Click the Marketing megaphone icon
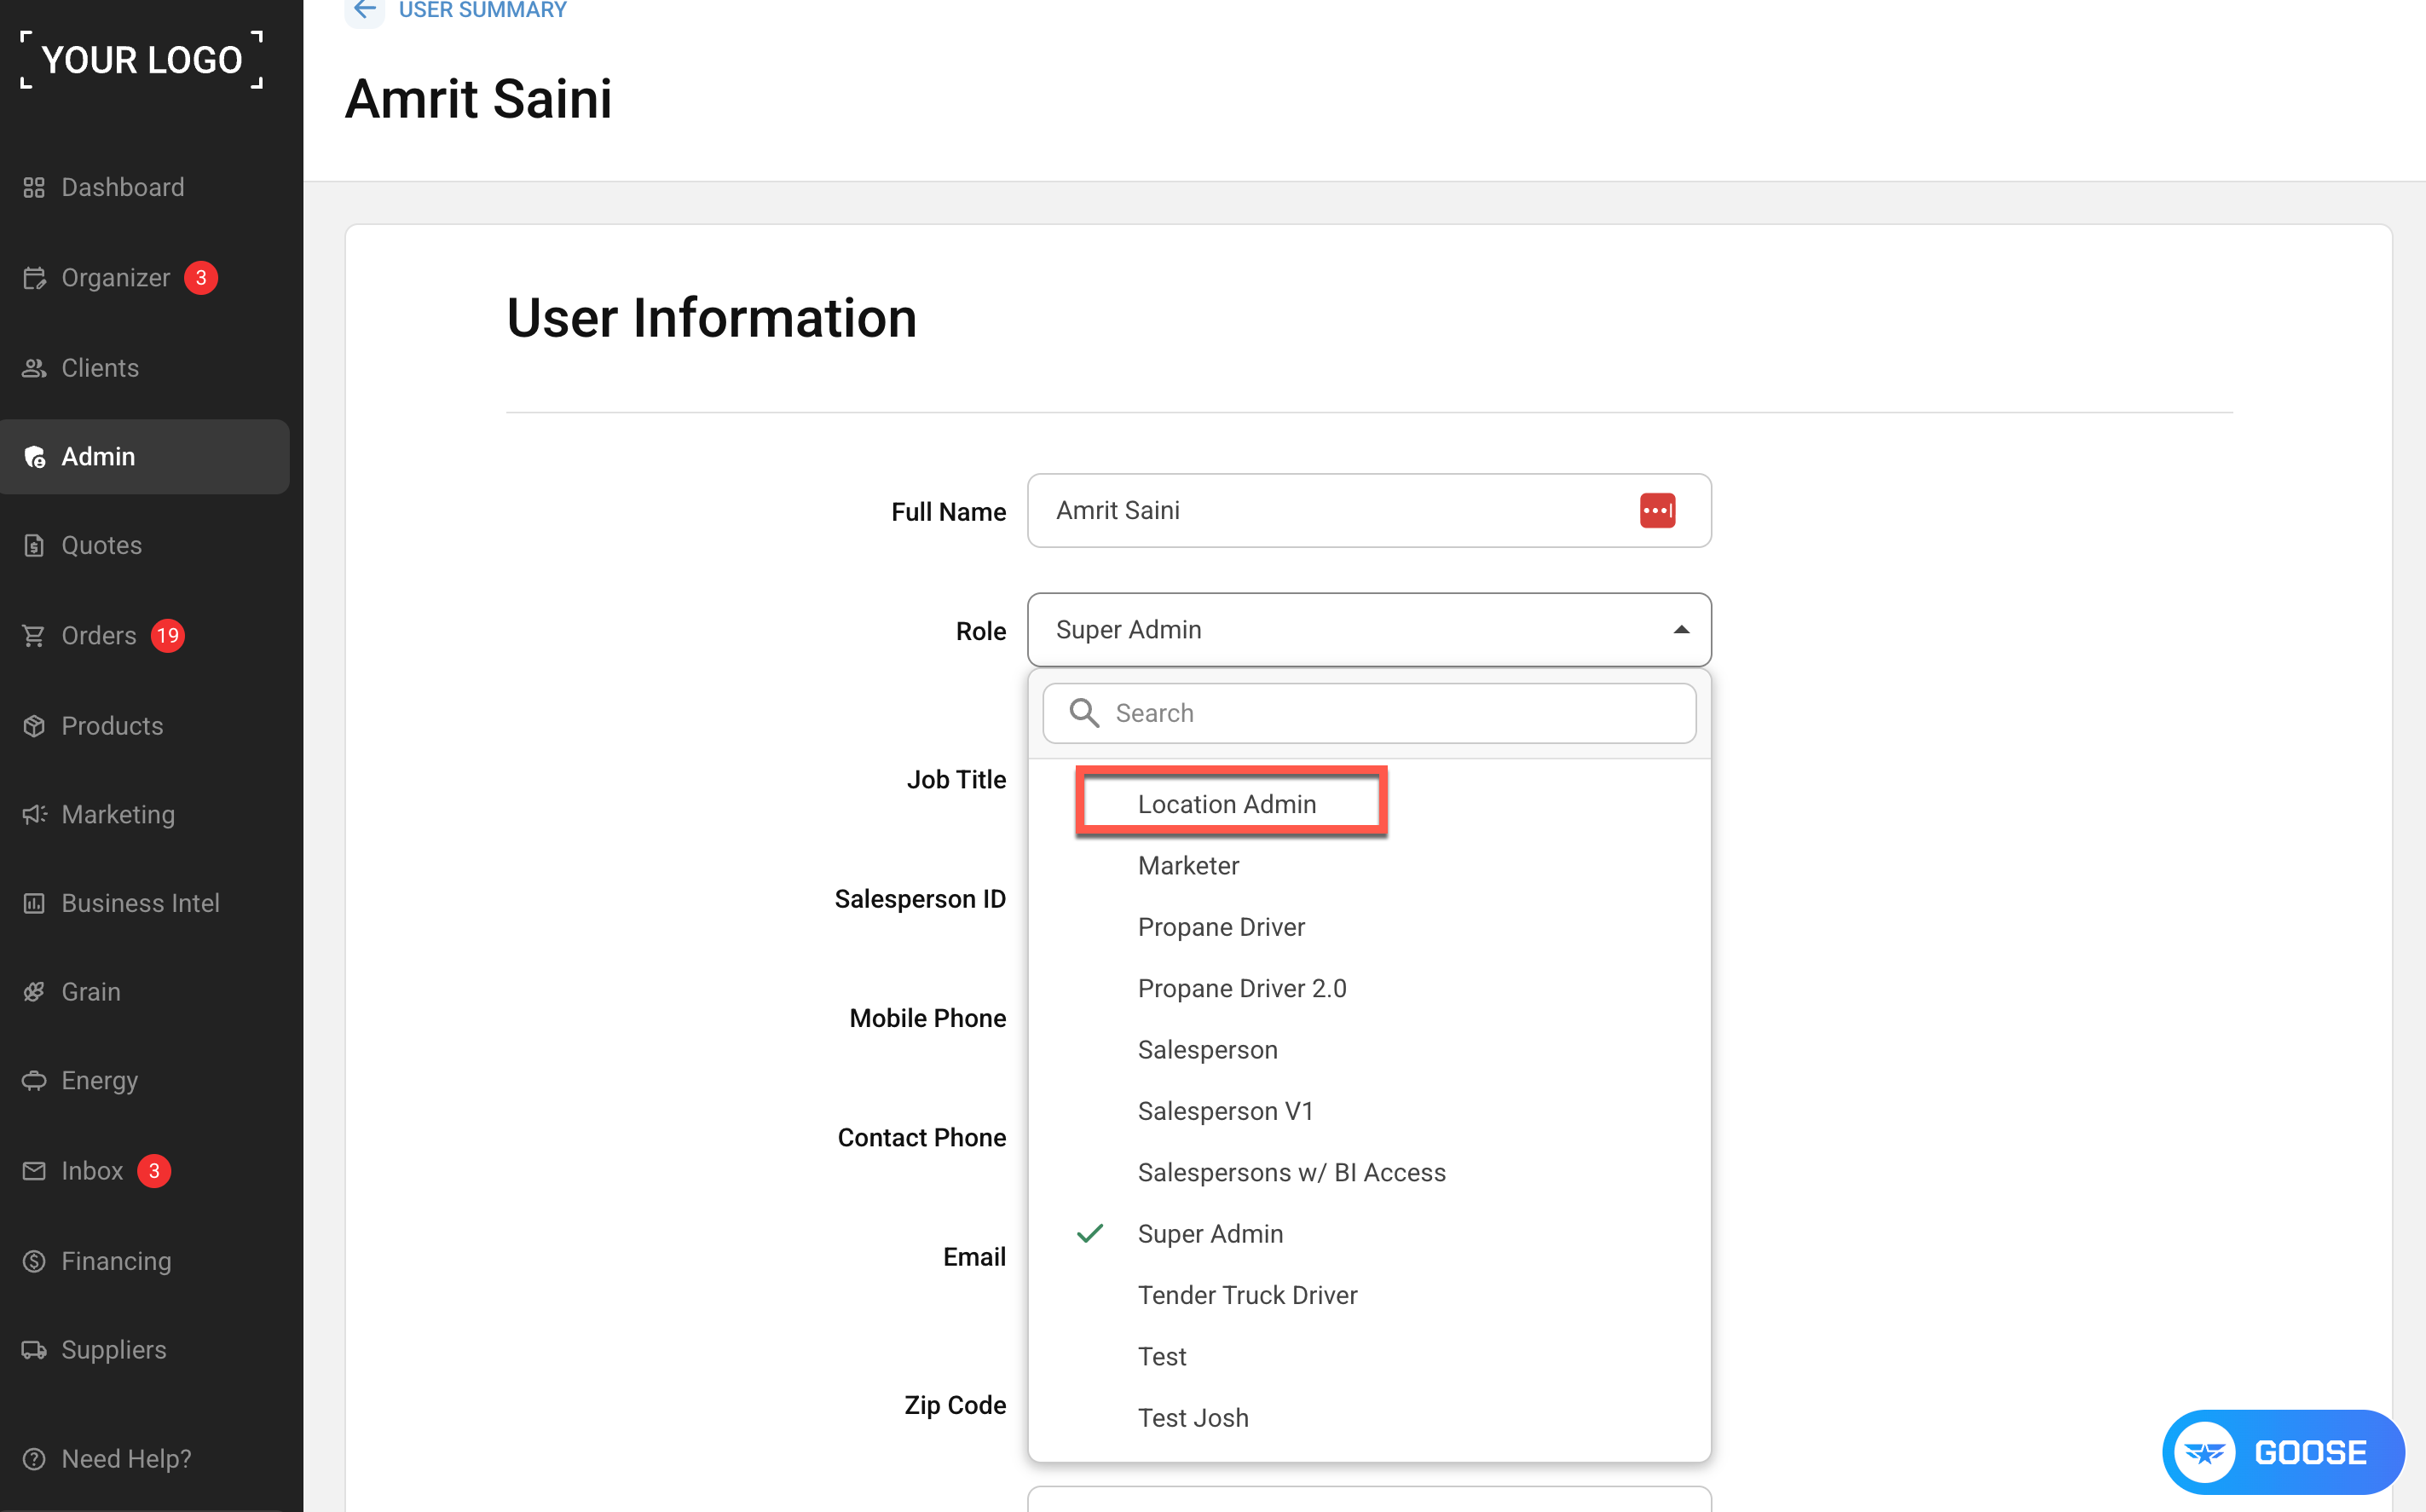Image resolution: width=2426 pixels, height=1512 pixels. 34,814
